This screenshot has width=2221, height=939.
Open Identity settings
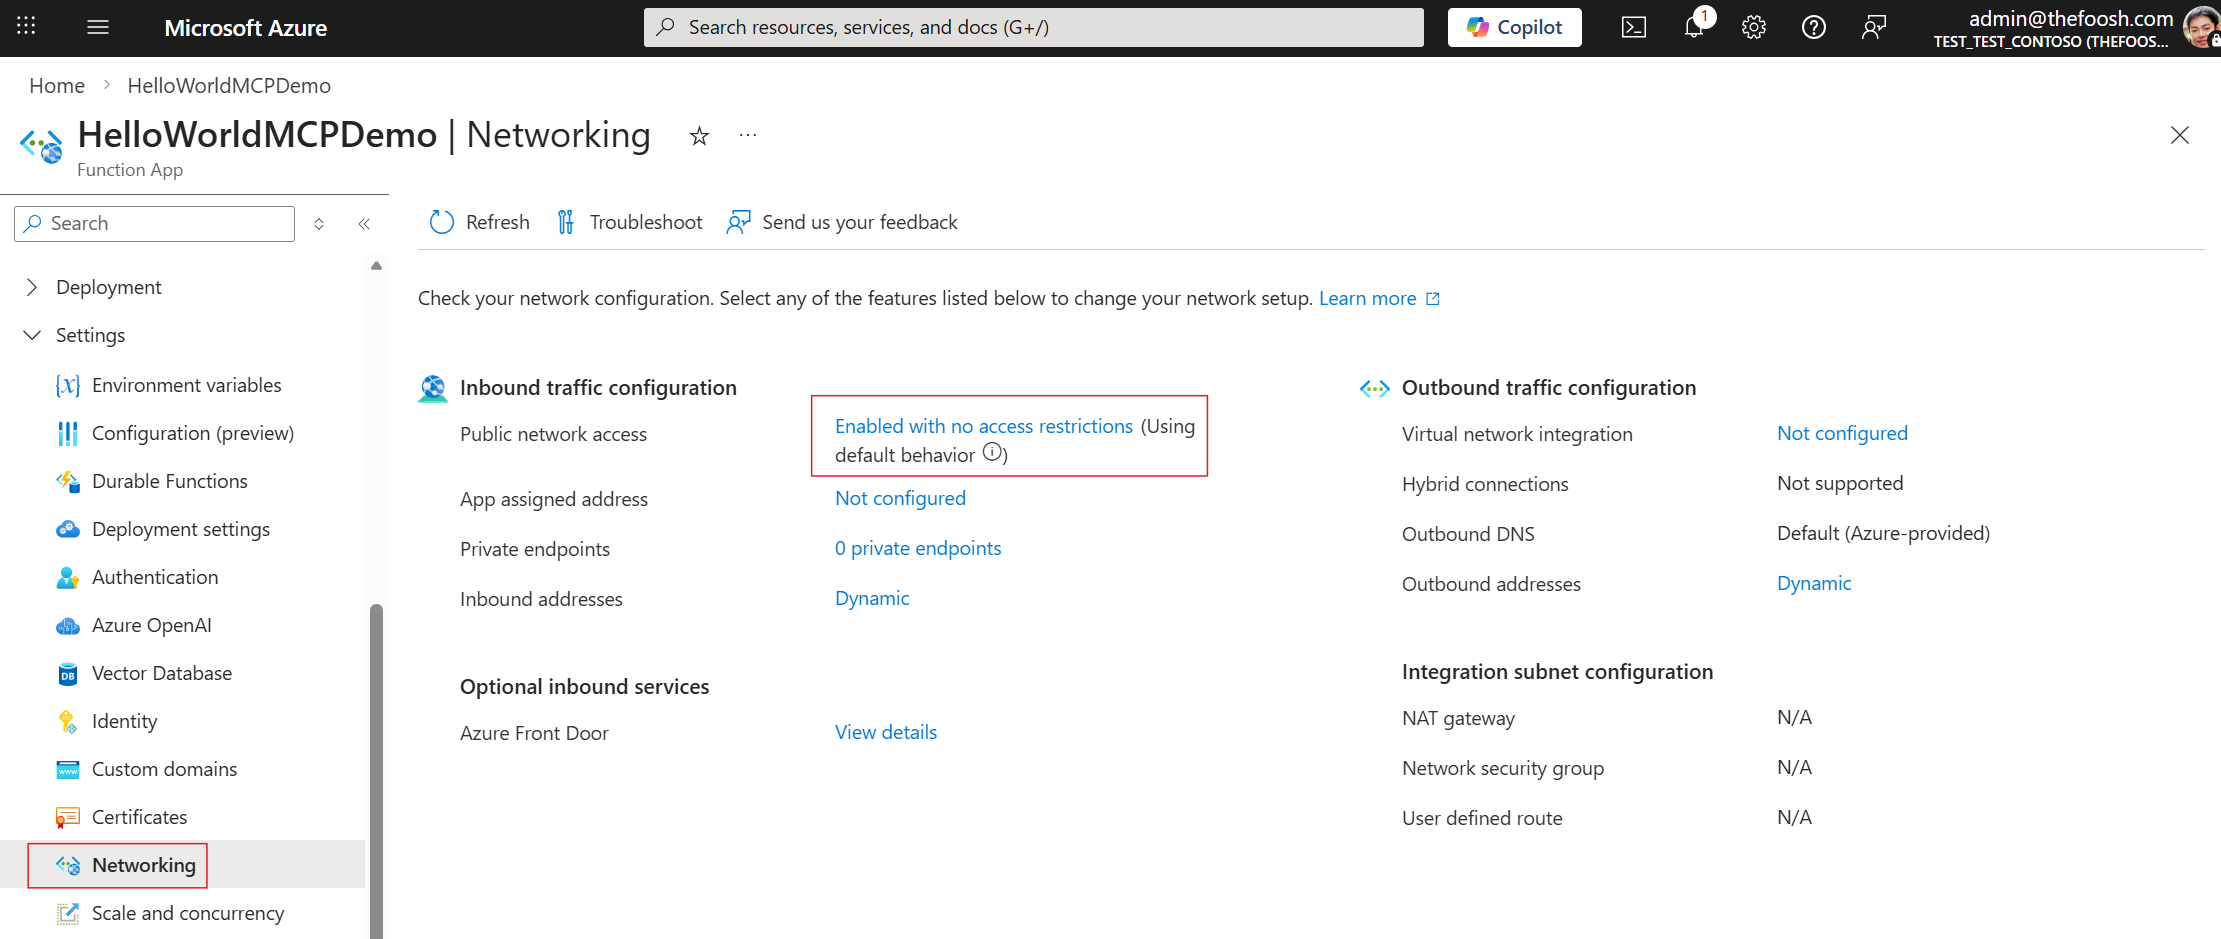tap(125, 722)
